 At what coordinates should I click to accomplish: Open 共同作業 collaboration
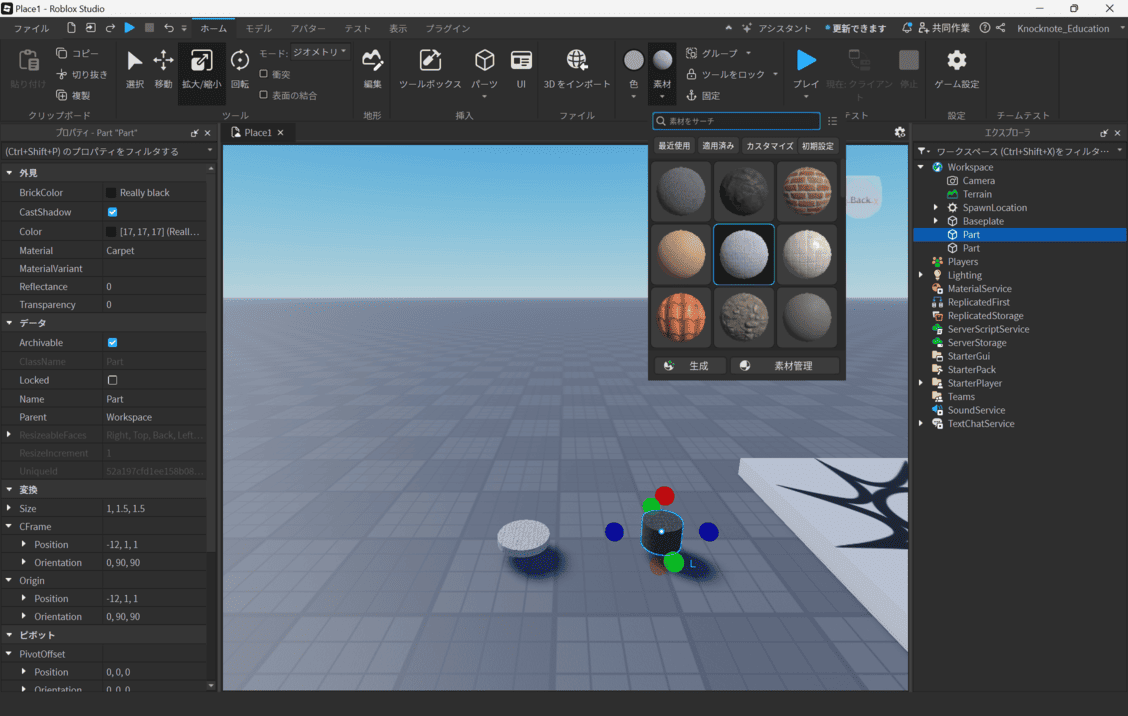click(x=943, y=28)
